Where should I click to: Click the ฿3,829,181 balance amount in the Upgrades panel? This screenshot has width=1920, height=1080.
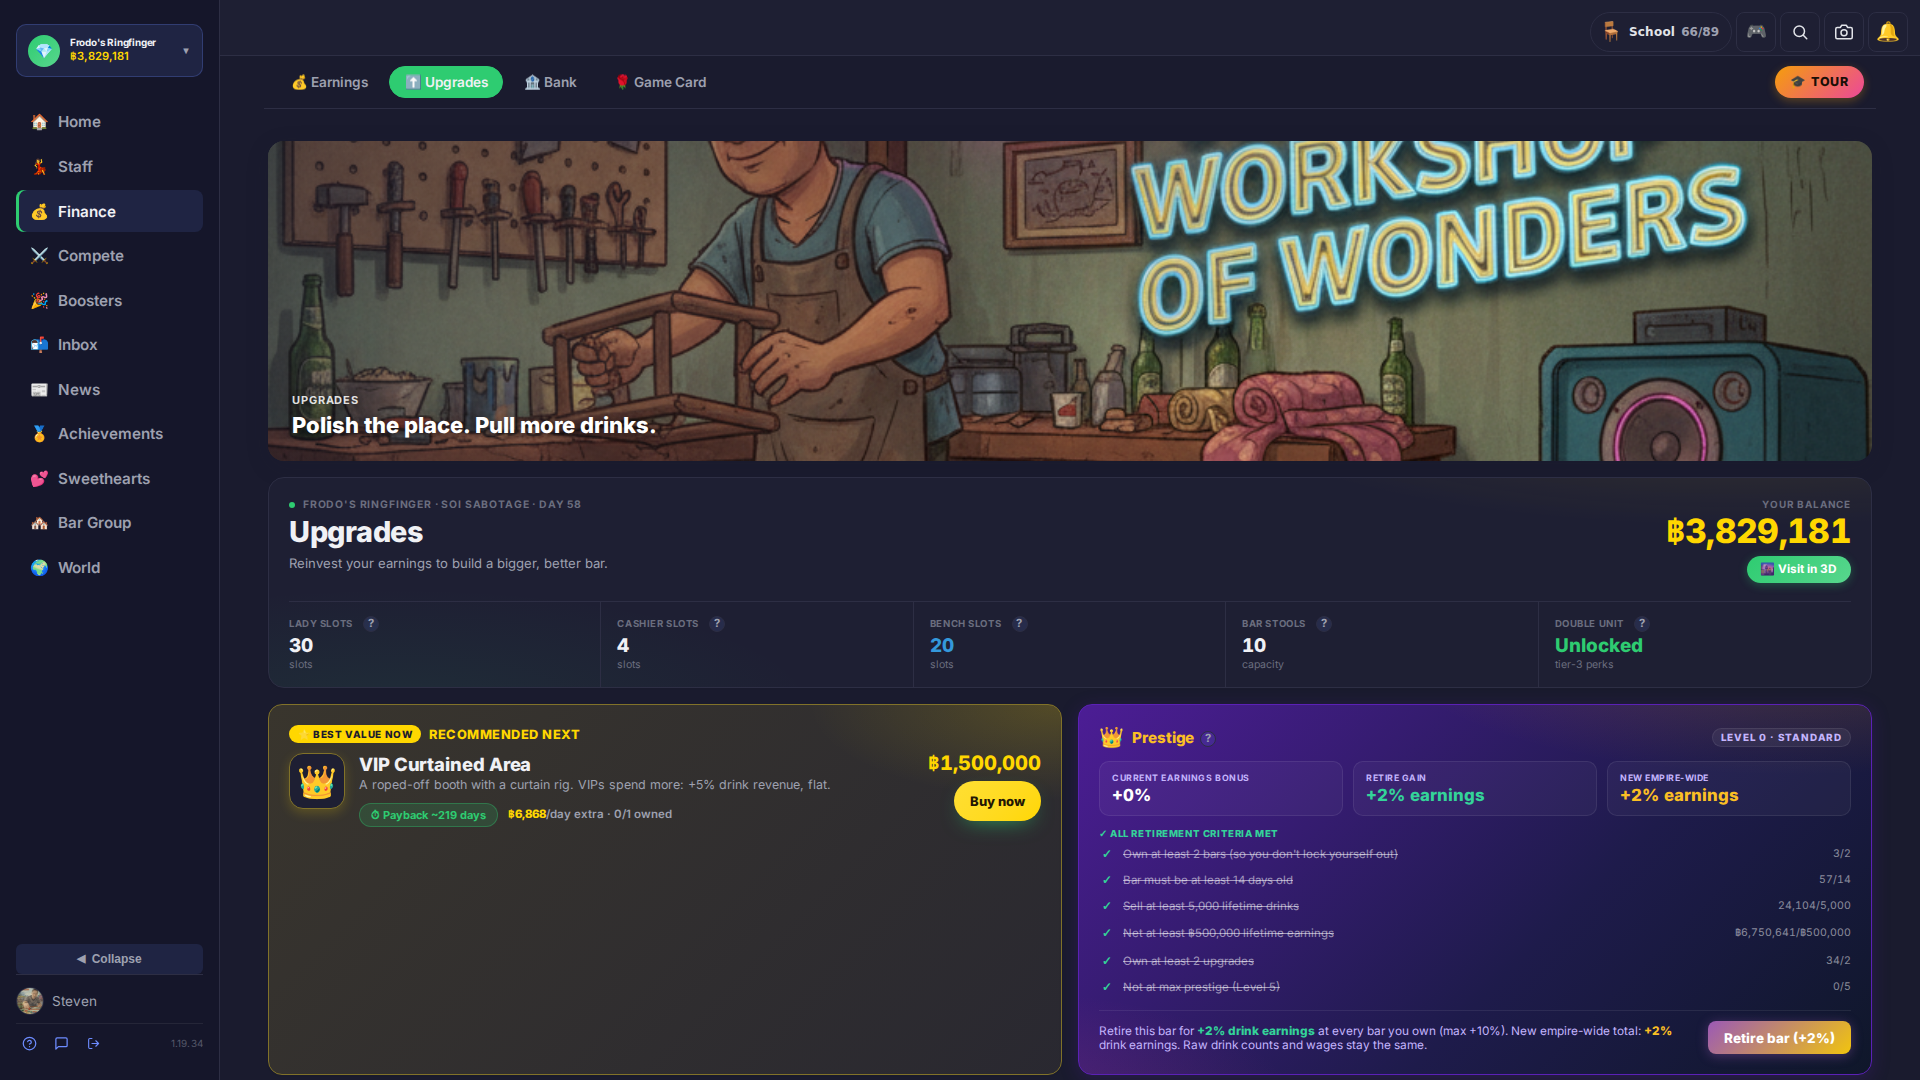1758,531
